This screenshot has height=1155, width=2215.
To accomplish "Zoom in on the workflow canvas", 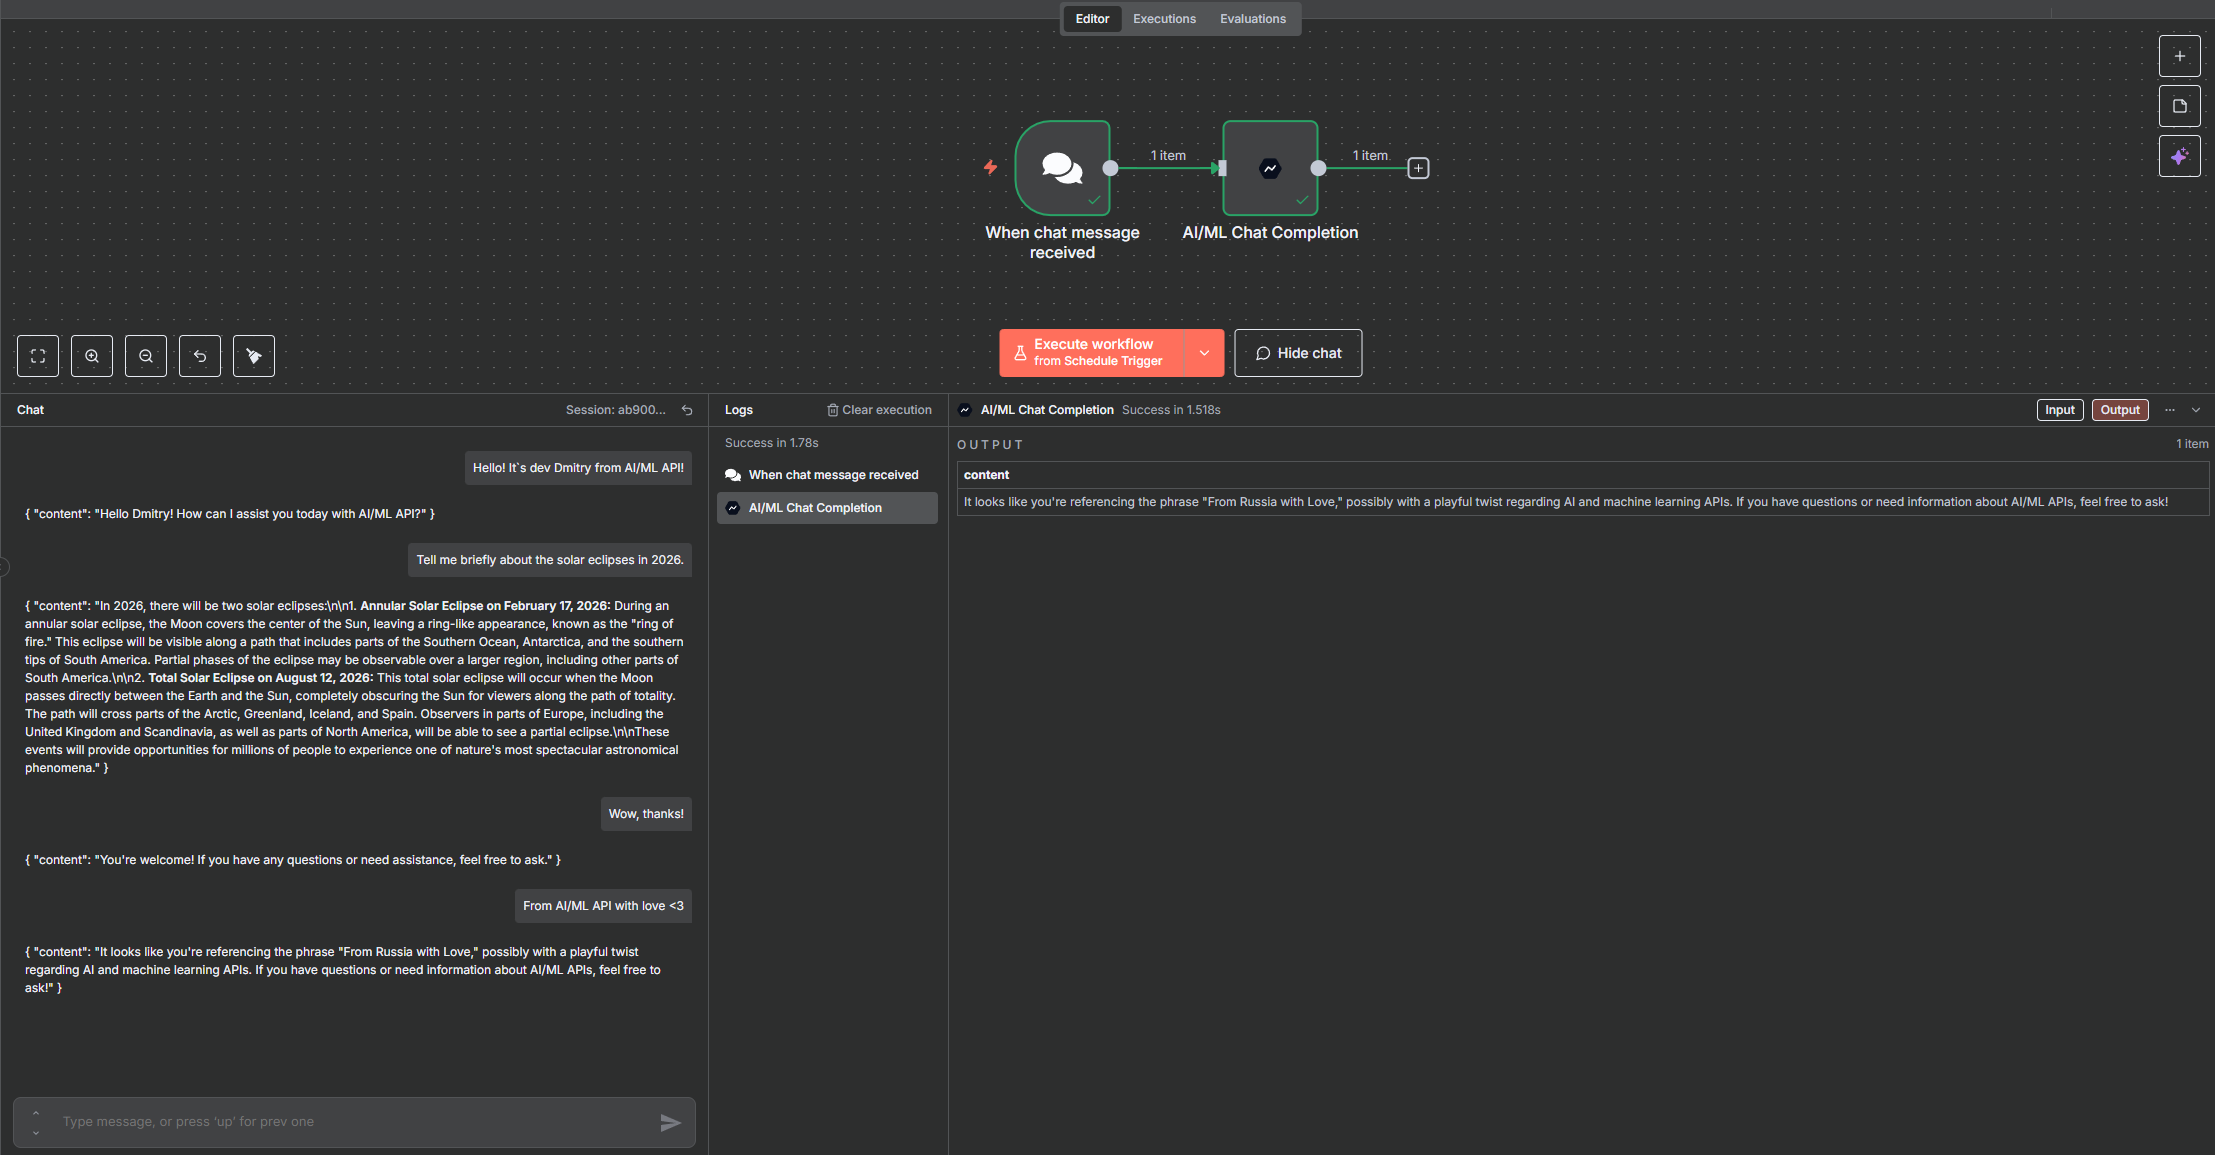I will point(92,356).
